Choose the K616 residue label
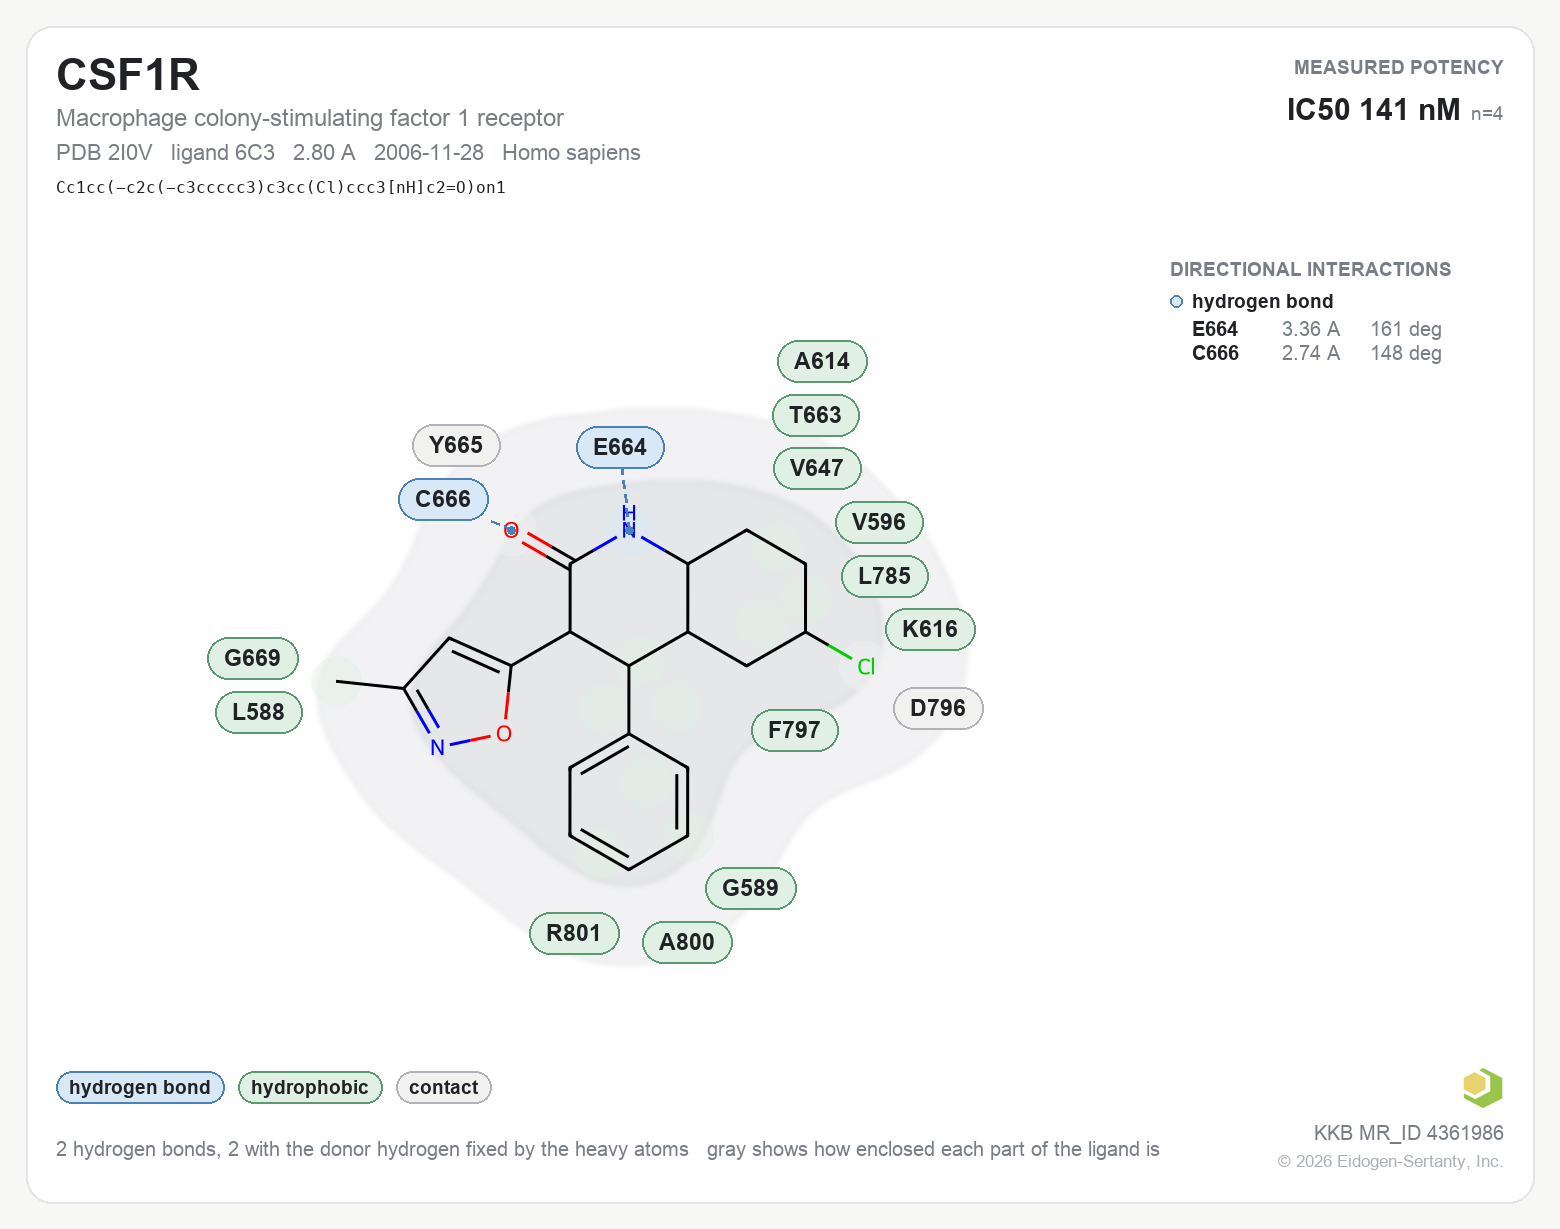1560x1229 pixels. coord(930,629)
